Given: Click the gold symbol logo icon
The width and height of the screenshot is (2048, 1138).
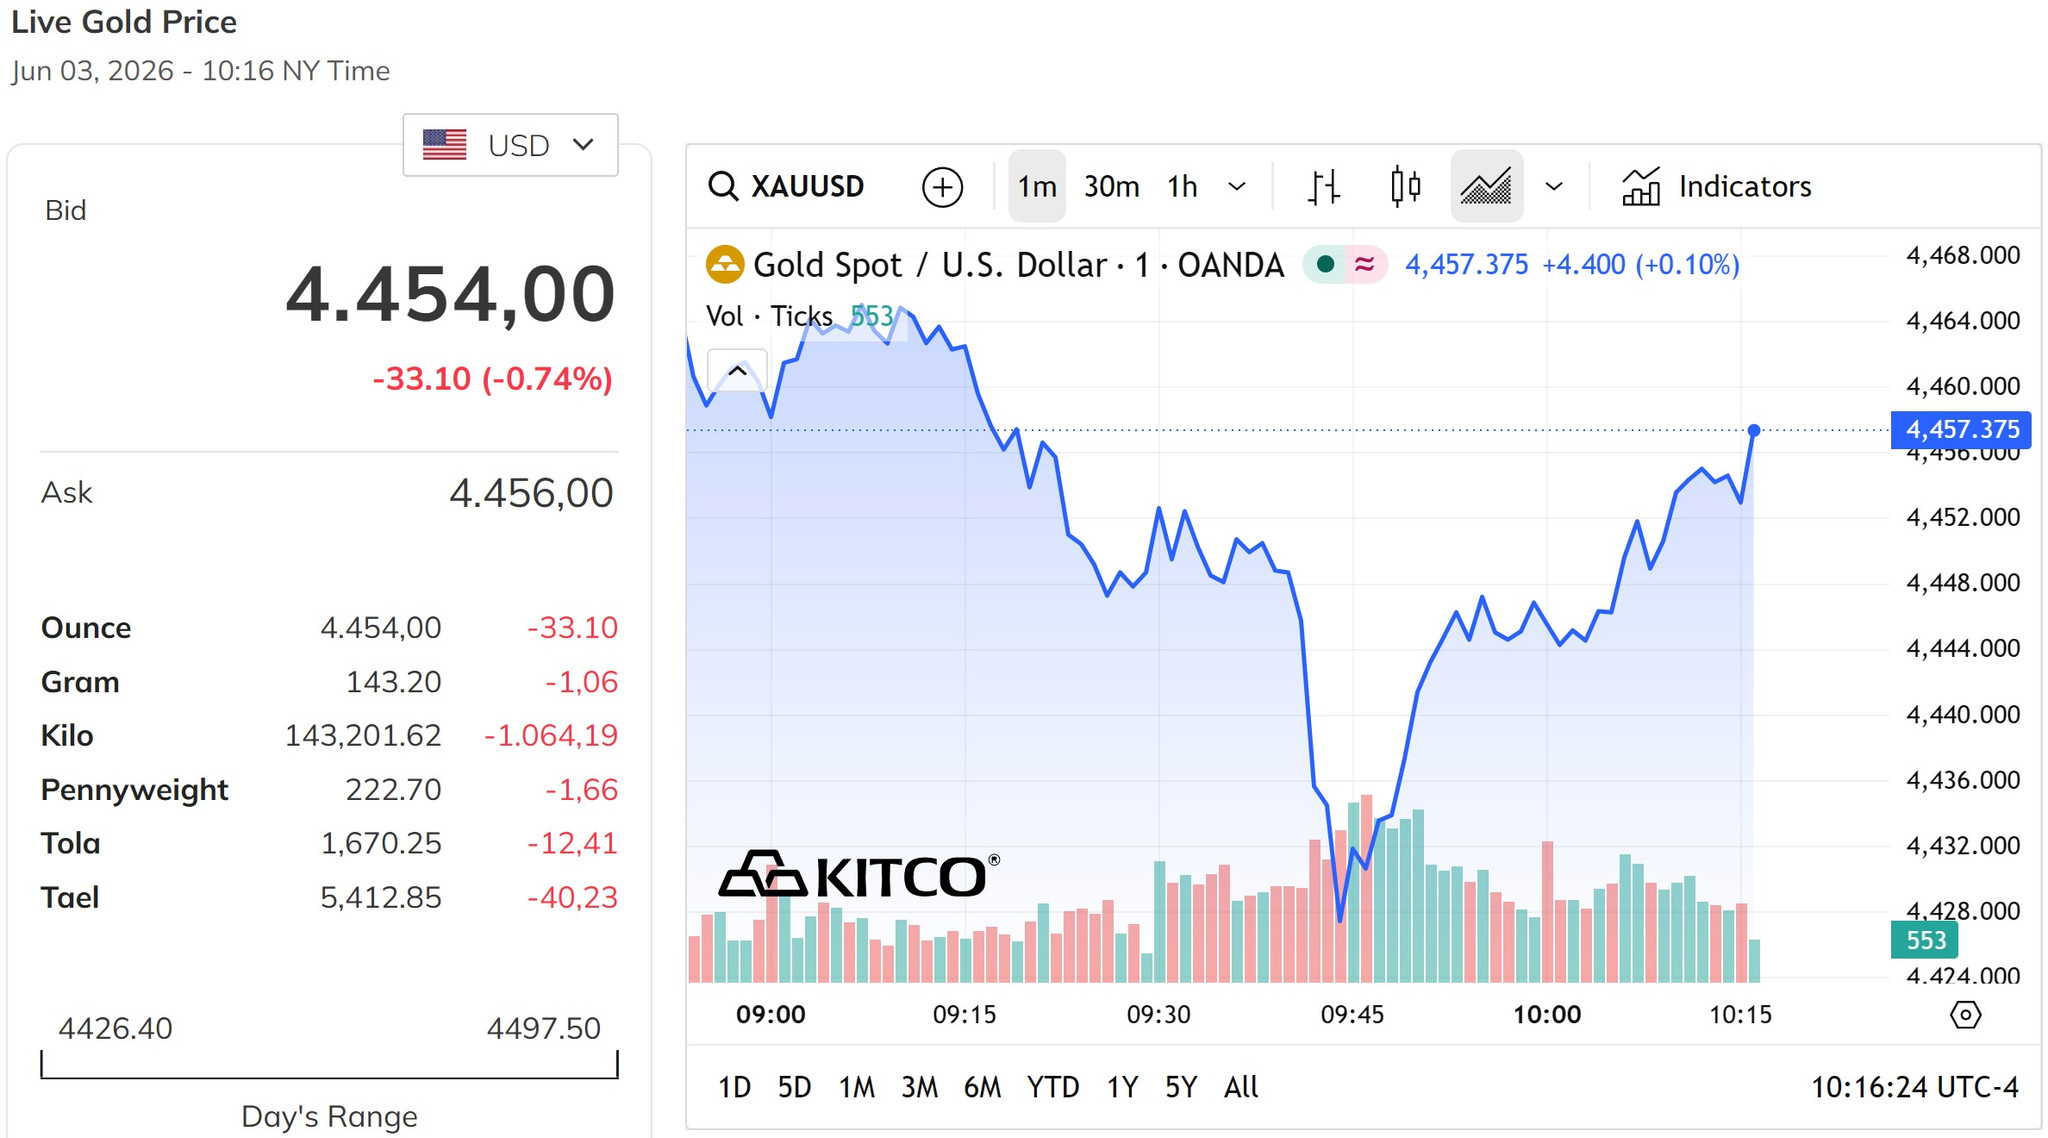Looking at the screenshot, I should pyautogui.click(x=725, y=265).
